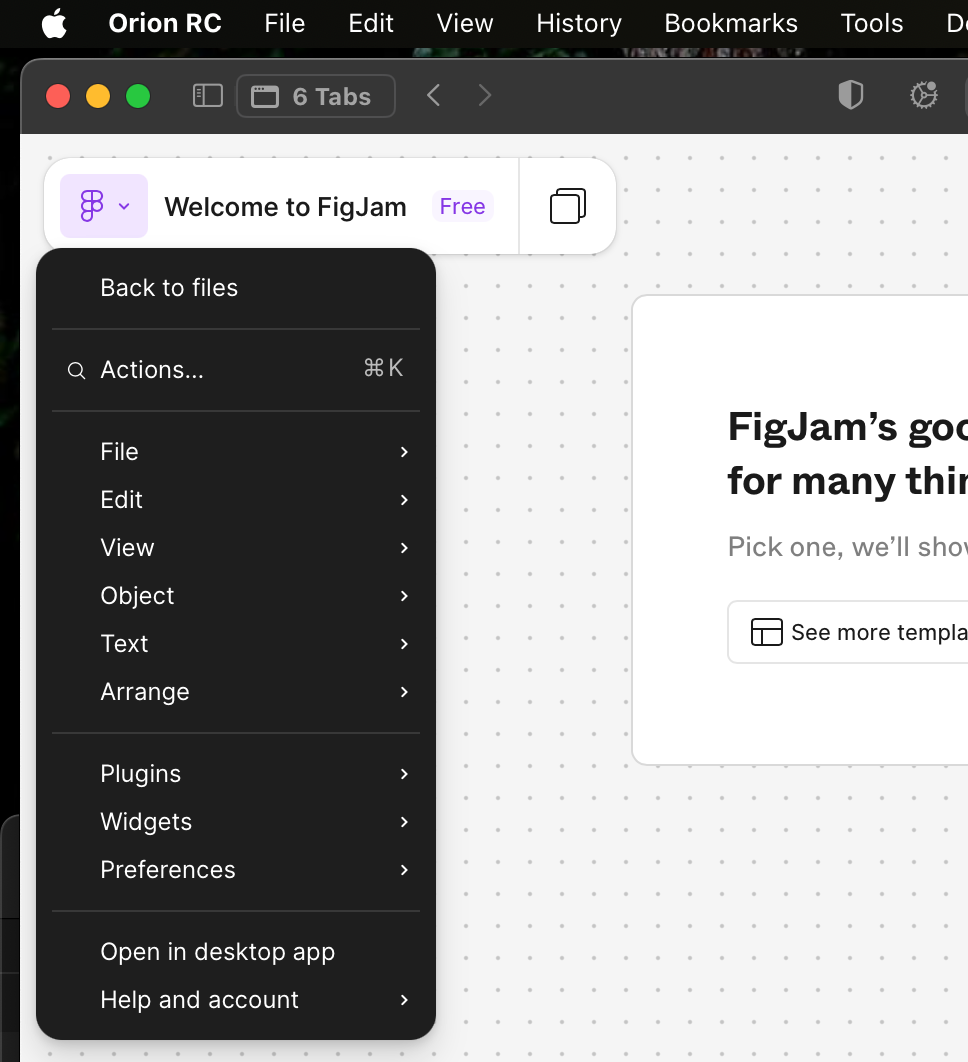This screenshot has width=968, height=1062.
Task: Click the Free plan badge
Action: click(x=462, y=206)
